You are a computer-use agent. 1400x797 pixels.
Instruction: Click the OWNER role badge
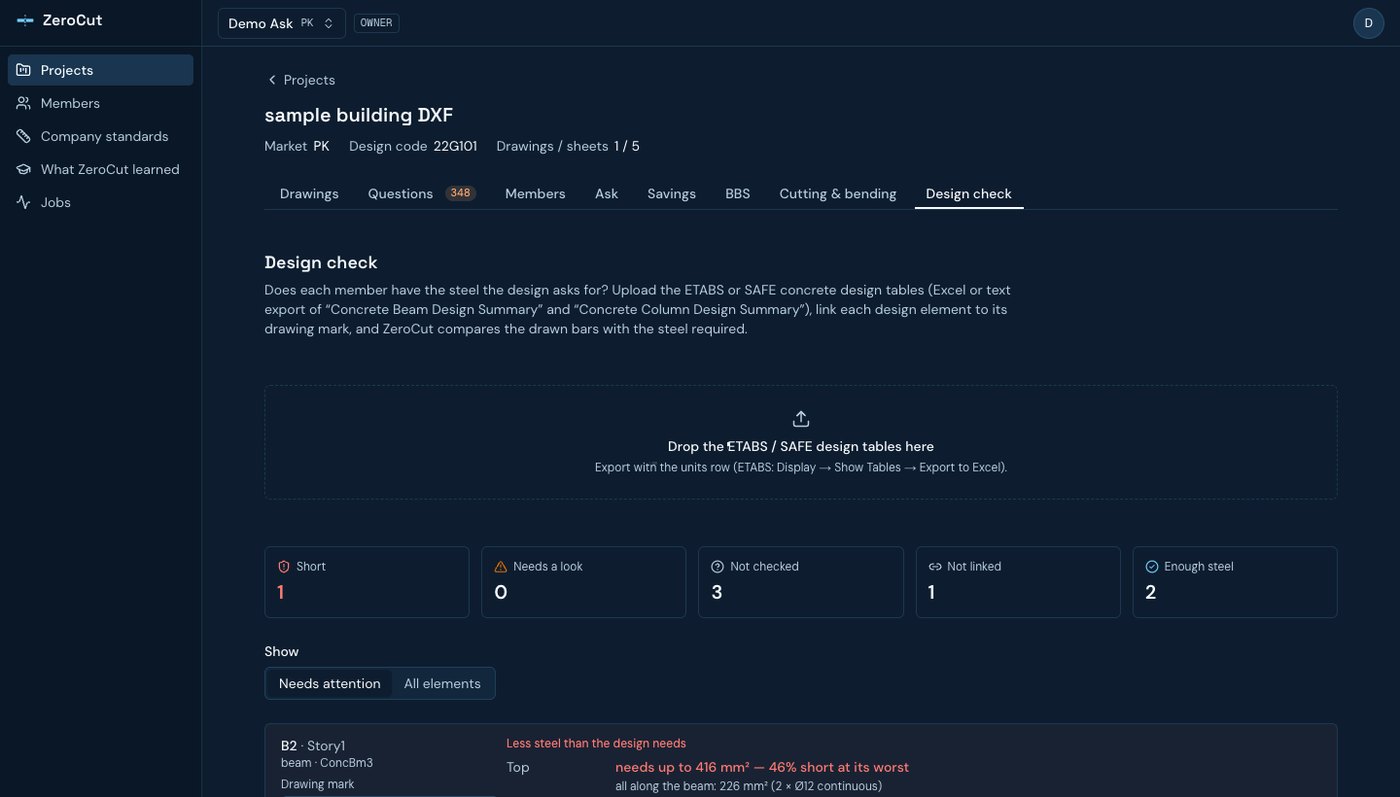pos(376,23)
